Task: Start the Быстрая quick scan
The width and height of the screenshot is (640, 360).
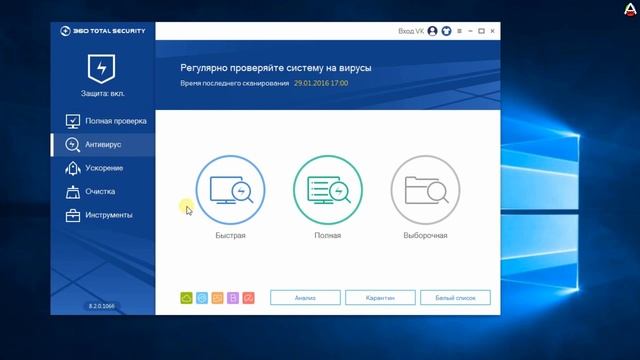Action: 231,190
